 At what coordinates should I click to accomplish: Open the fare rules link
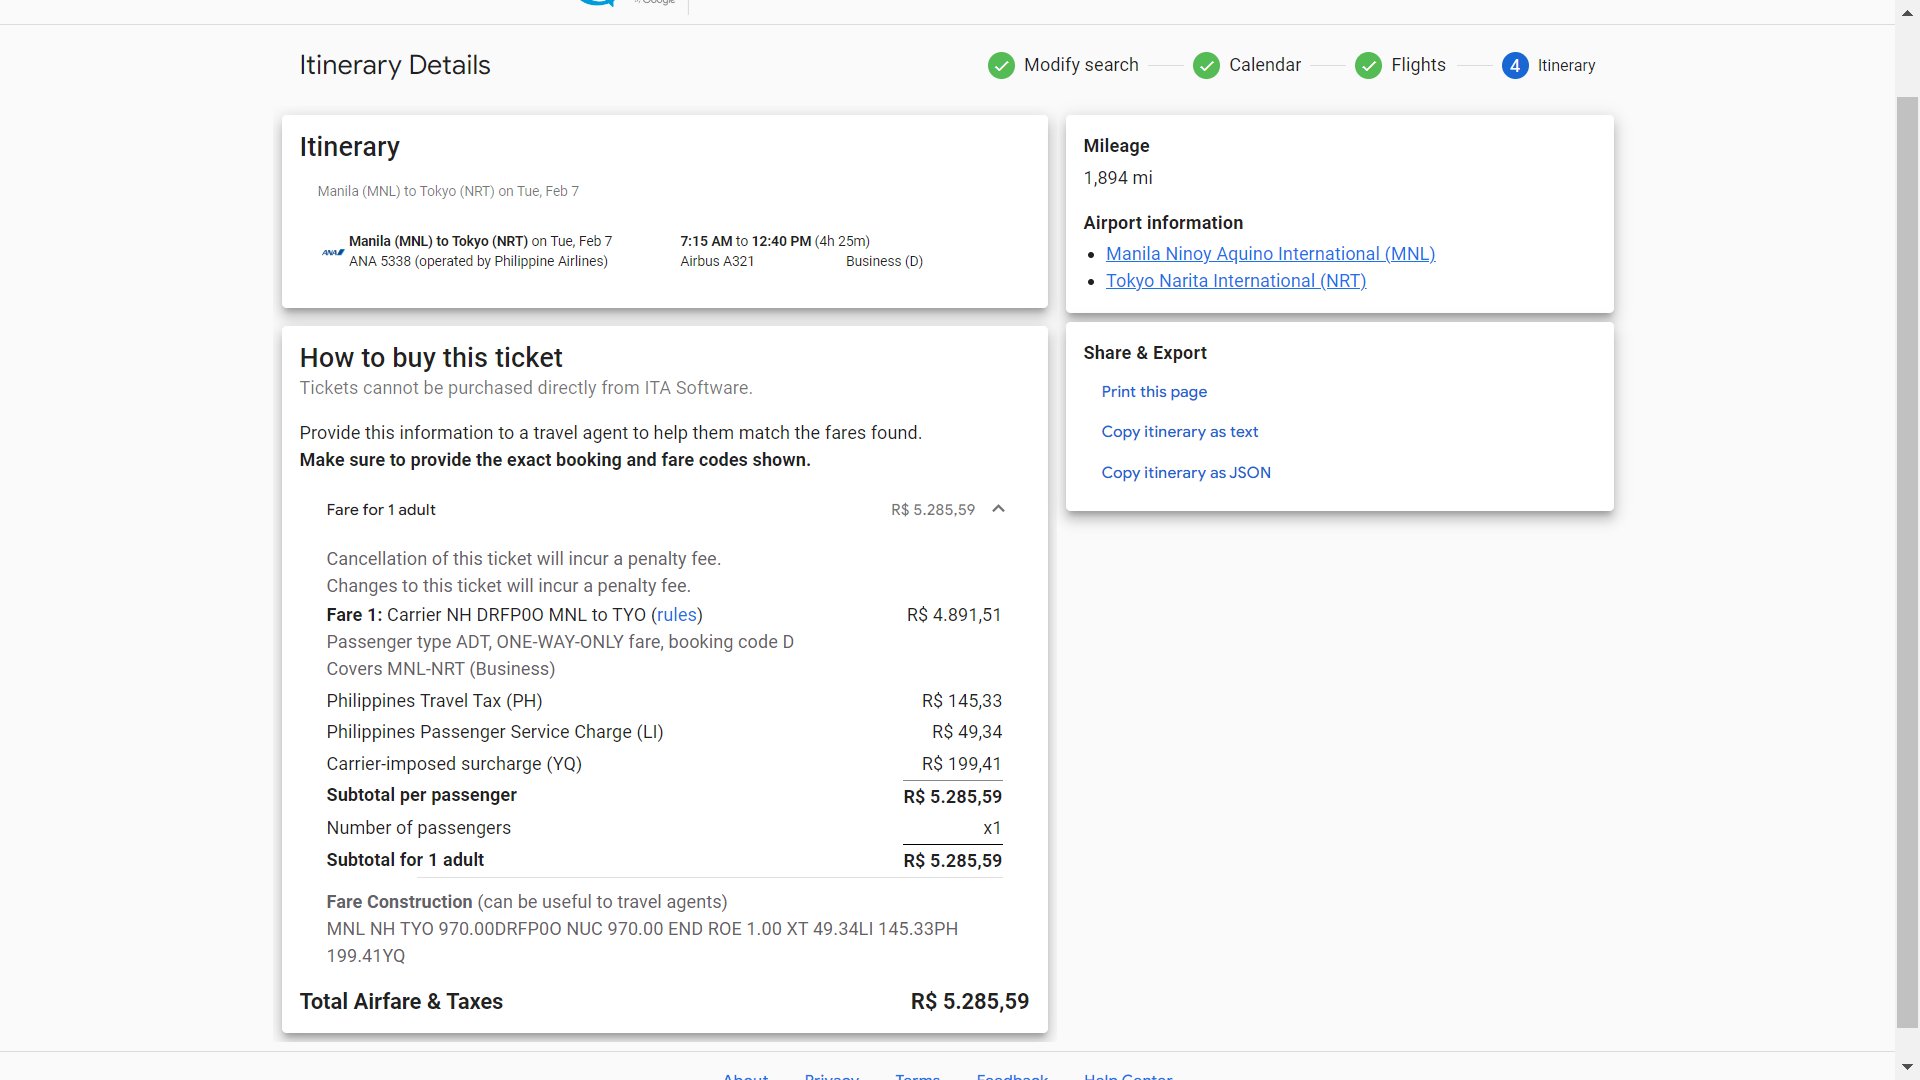coord(677,615)
